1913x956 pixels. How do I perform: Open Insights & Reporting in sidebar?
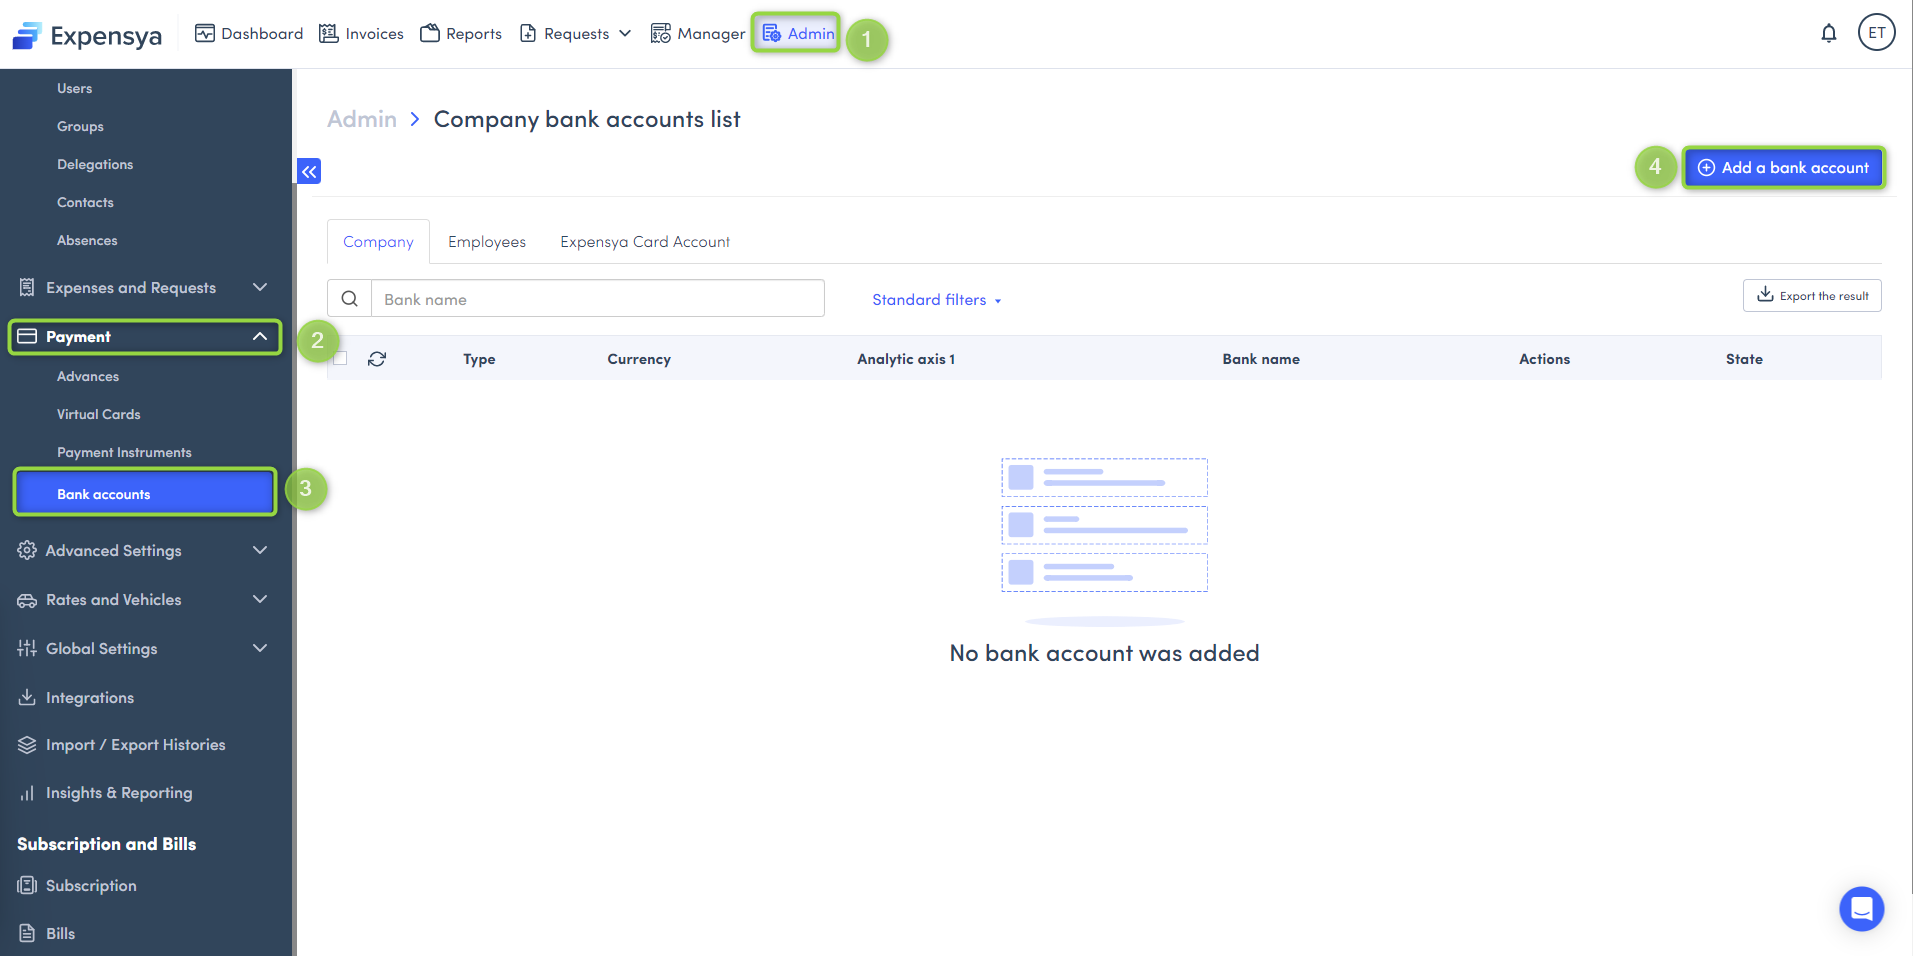118,793
